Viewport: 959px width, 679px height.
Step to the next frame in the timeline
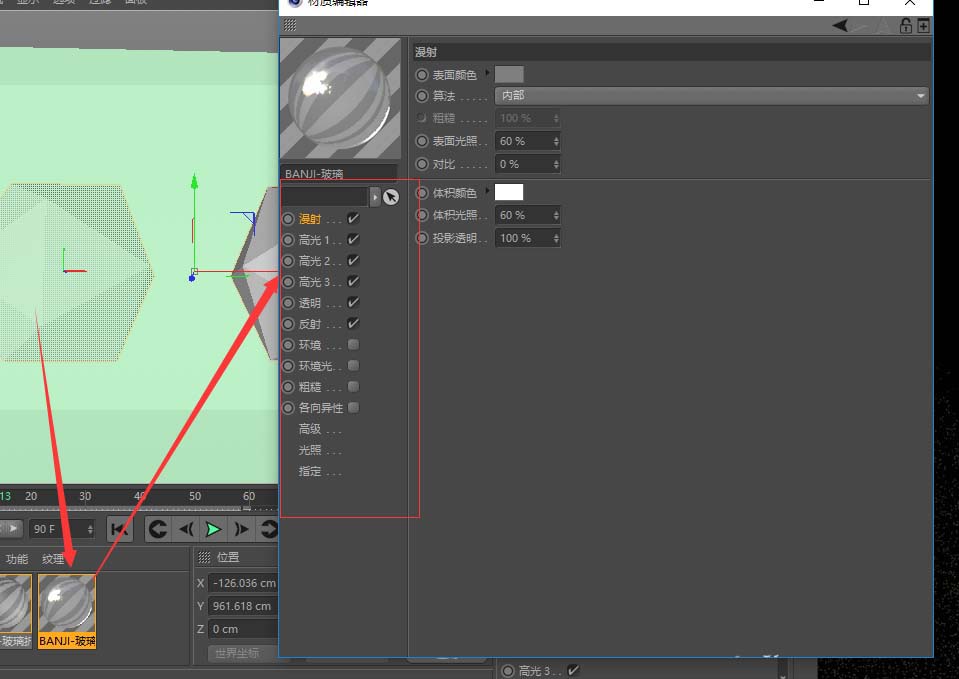tap(241, 529)
